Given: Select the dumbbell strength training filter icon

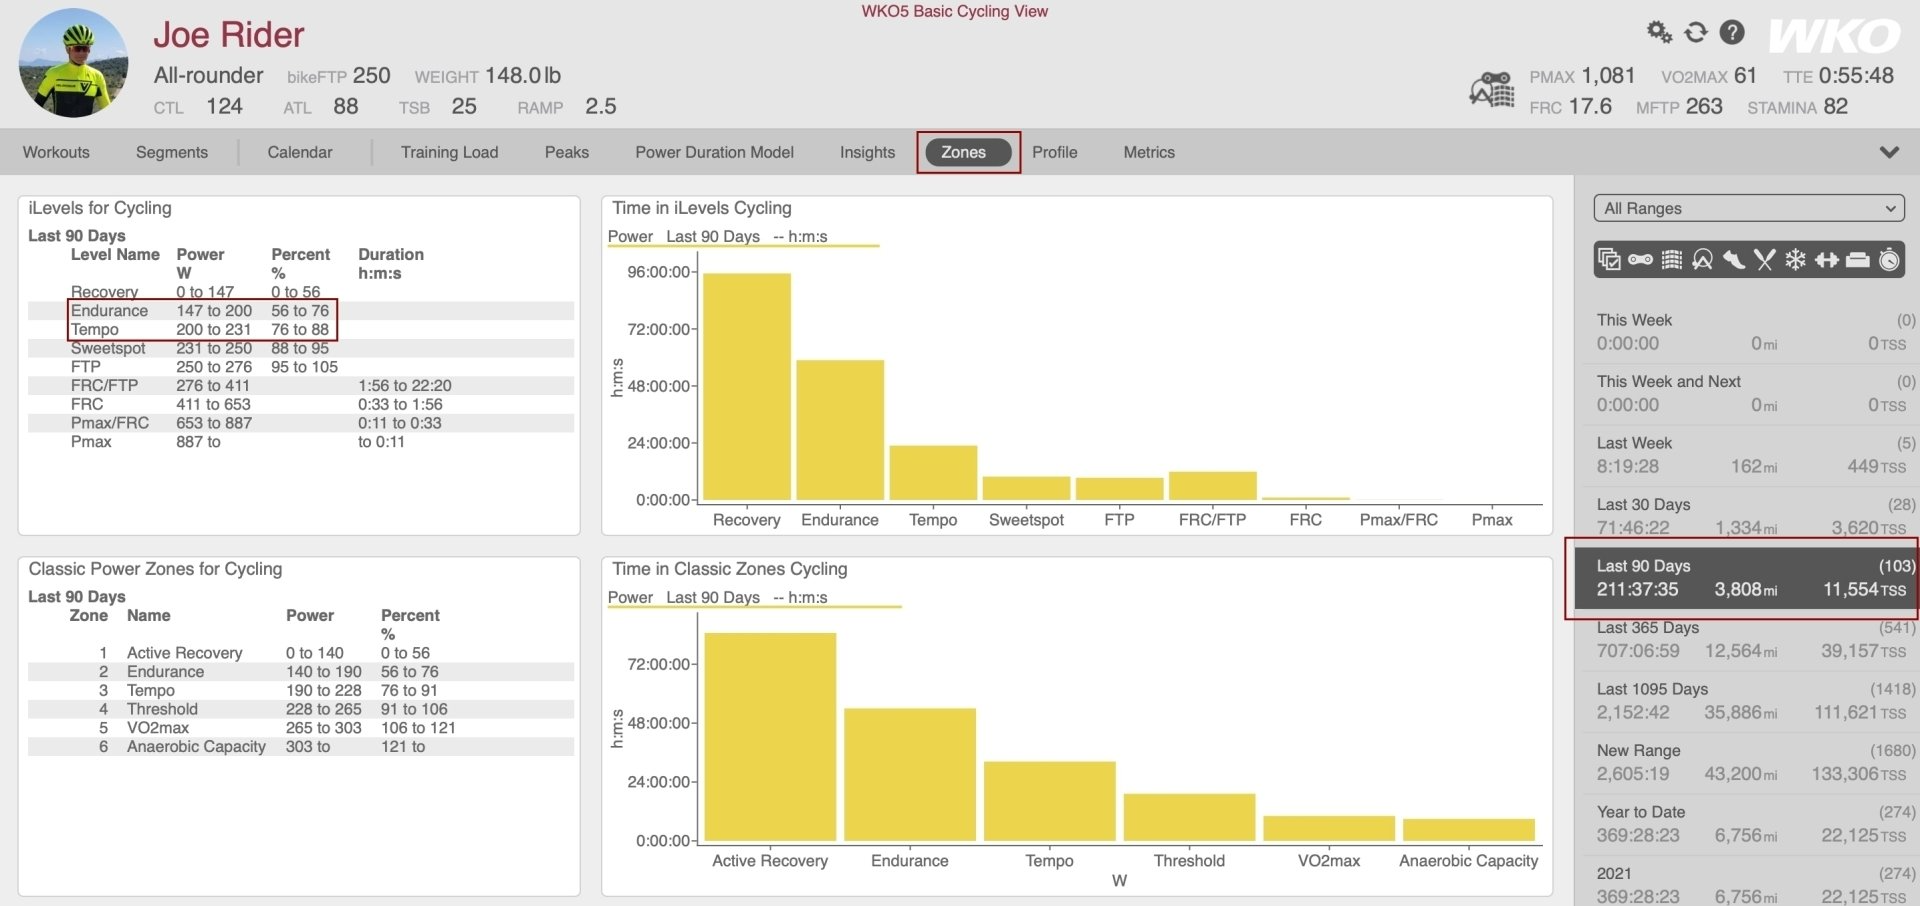Looking at the screenshot, I should coord(1827,260).
